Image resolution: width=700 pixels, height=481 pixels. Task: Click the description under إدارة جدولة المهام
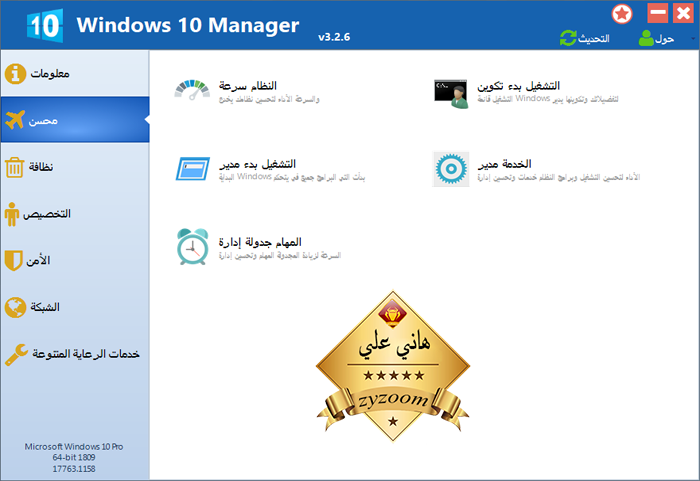click(280, 255)
